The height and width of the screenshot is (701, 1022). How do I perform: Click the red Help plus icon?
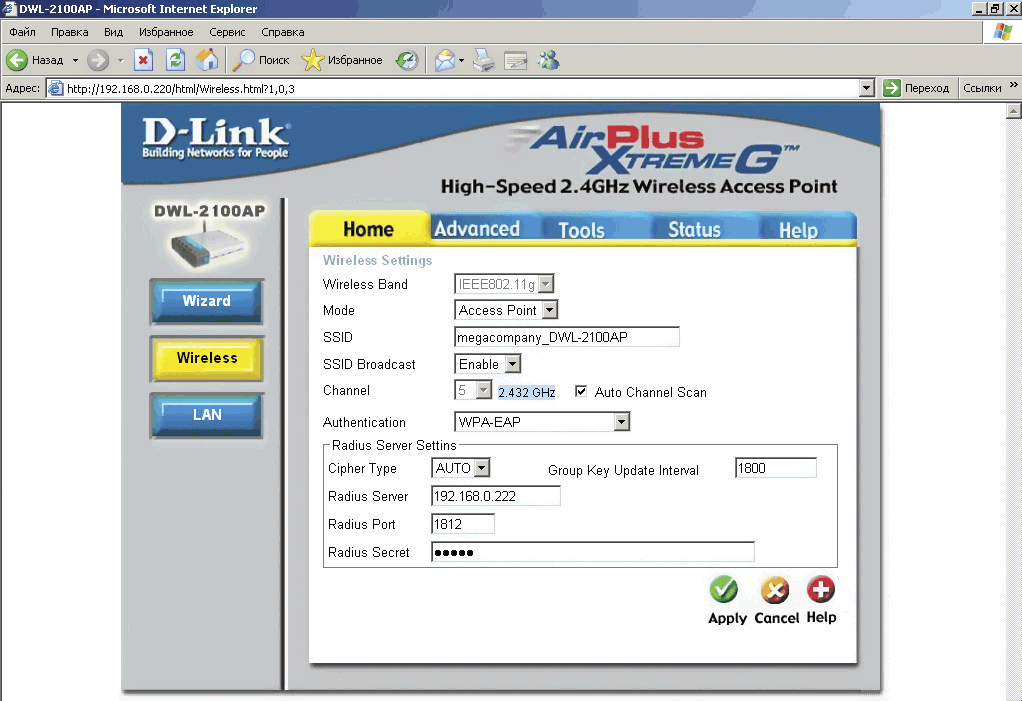coord(821,590)
